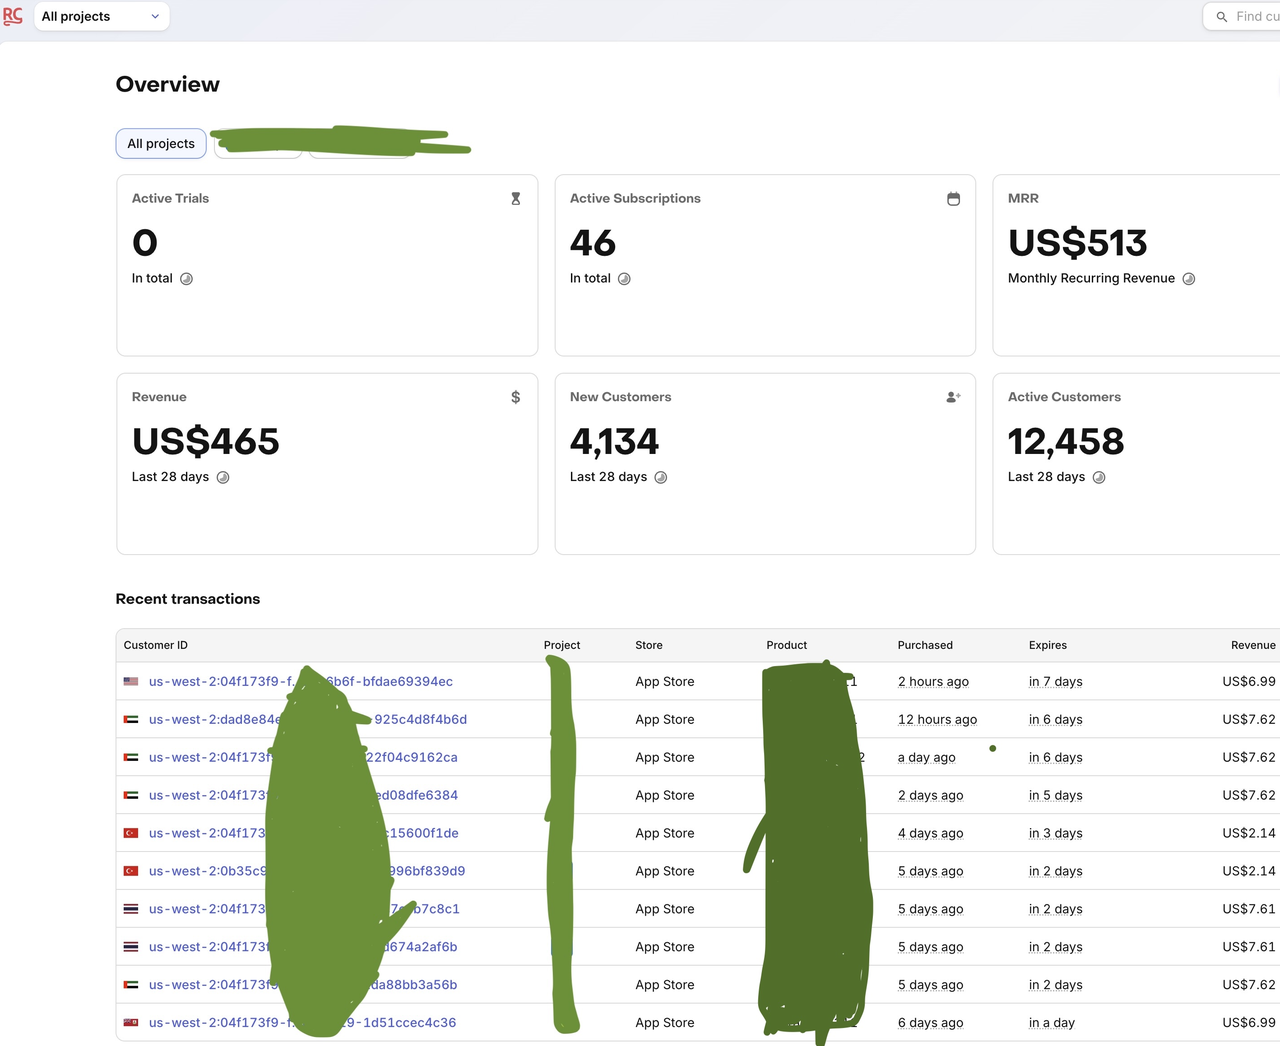Viewport: 1280px width, 1046px height.
Task: Open customer ending in 22f04c9162ca
Action: pyautogui.click(x=303, y=758)
